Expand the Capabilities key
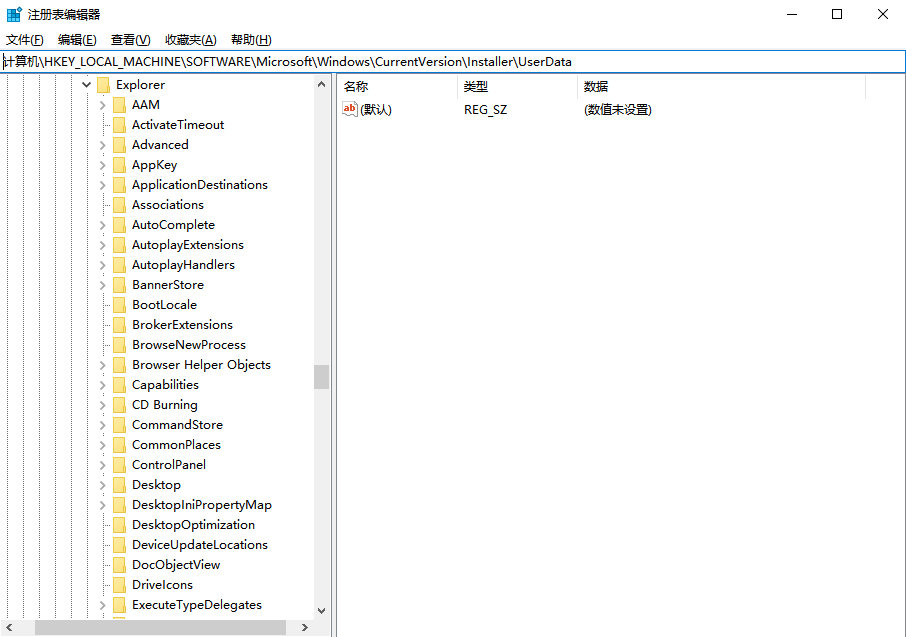The image size is (906, 637). coord(103,385)
